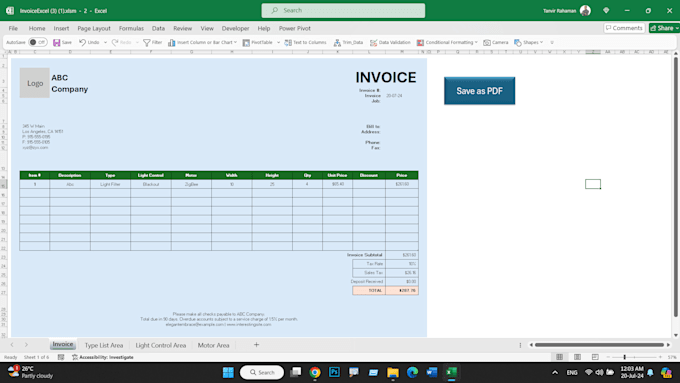Open the Formulas tab
This screenshot has width=680, height=383.
(x=131, y=28)
